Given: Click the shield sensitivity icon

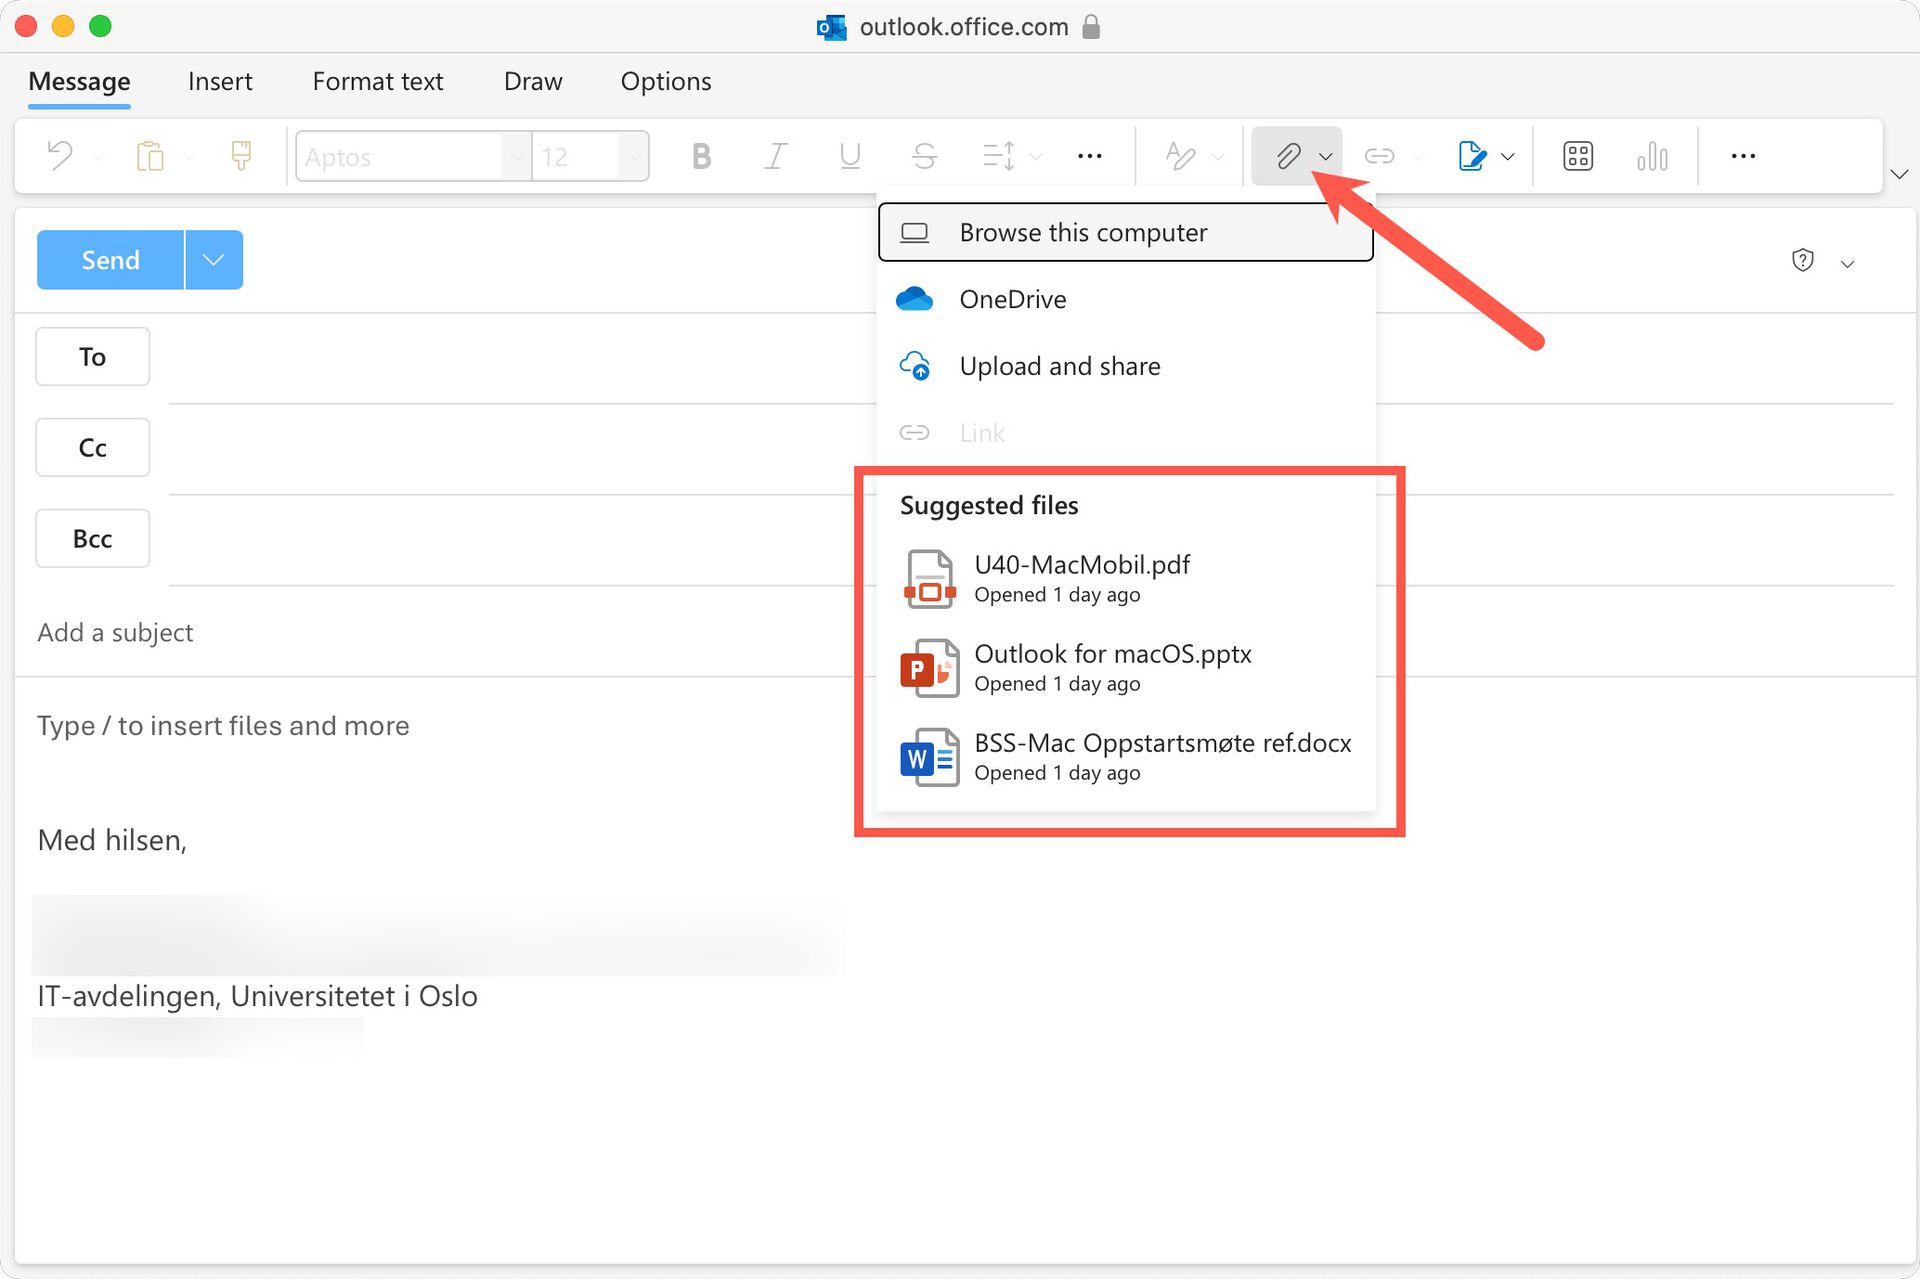Looking at the screenshot, I should tap(1802, 261).
